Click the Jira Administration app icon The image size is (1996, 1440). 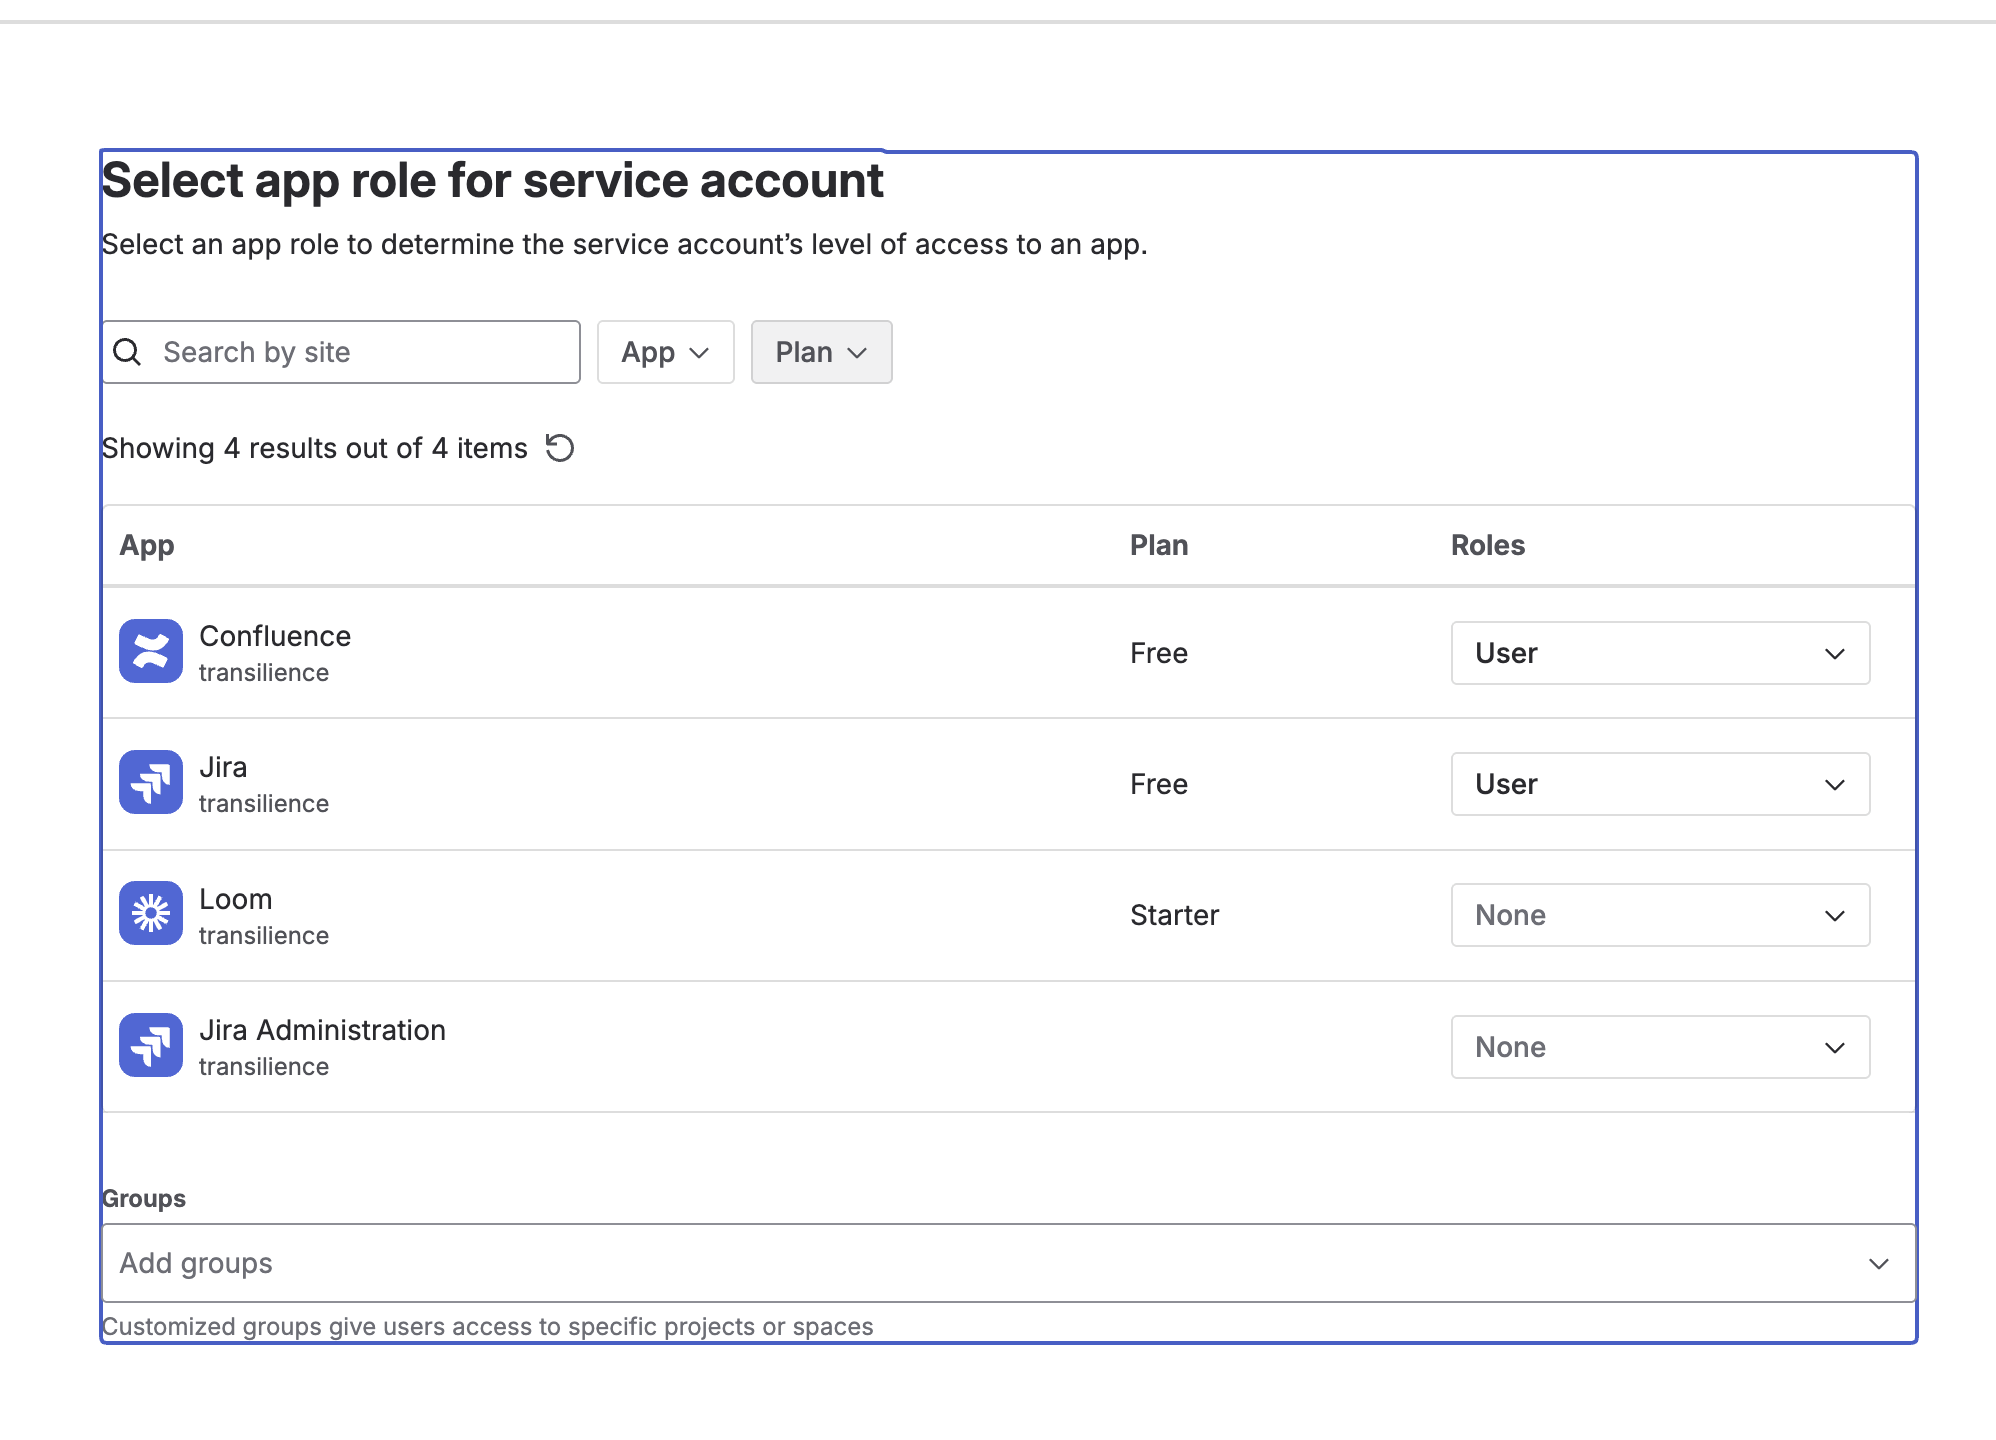[x=151, y=1045]
